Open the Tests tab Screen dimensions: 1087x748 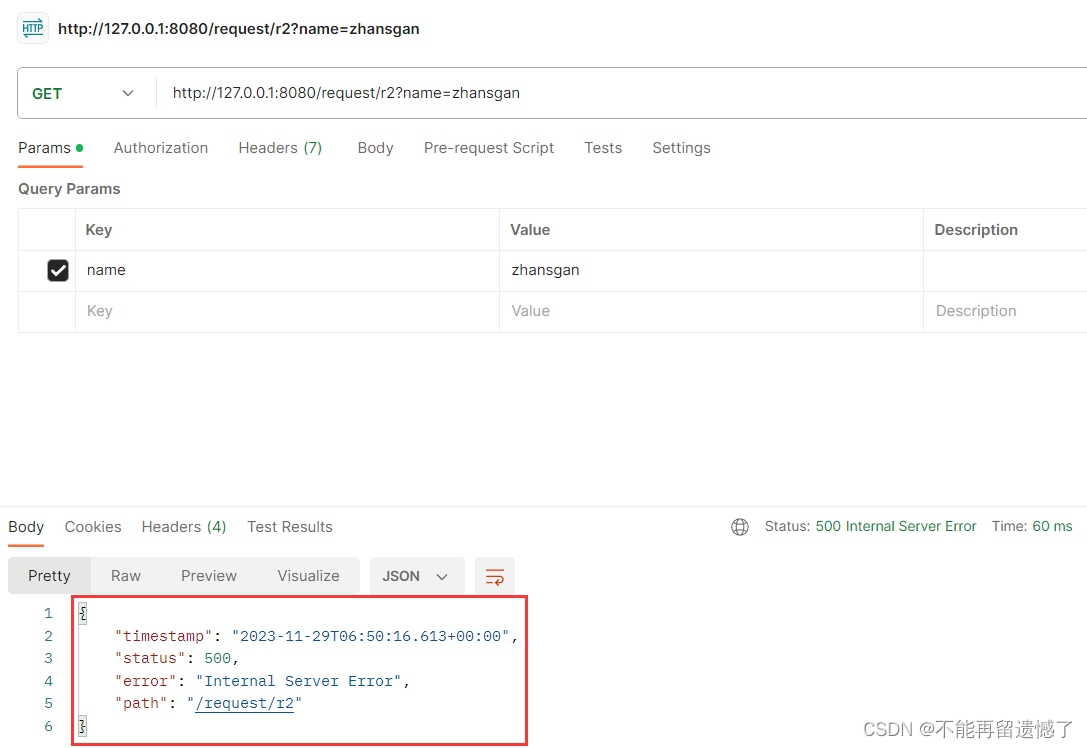[x=603, y=148]
